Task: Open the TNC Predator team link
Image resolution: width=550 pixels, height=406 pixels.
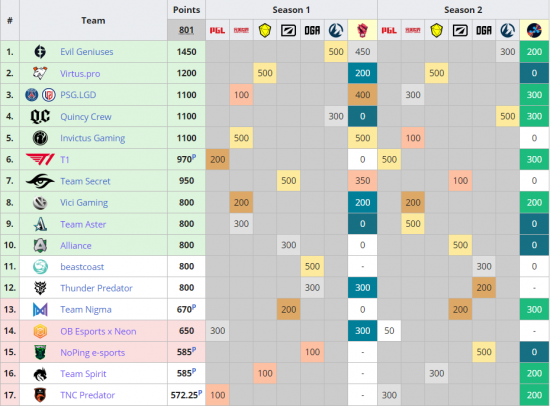Action: click(x=88, y=395)
